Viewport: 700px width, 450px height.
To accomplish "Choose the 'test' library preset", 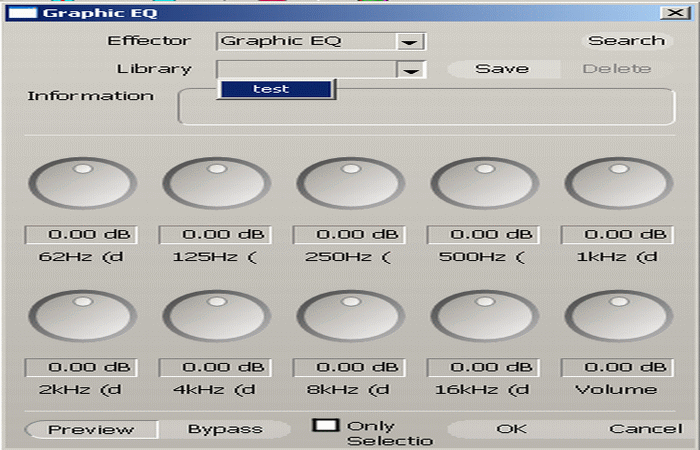I will [272, 89].
